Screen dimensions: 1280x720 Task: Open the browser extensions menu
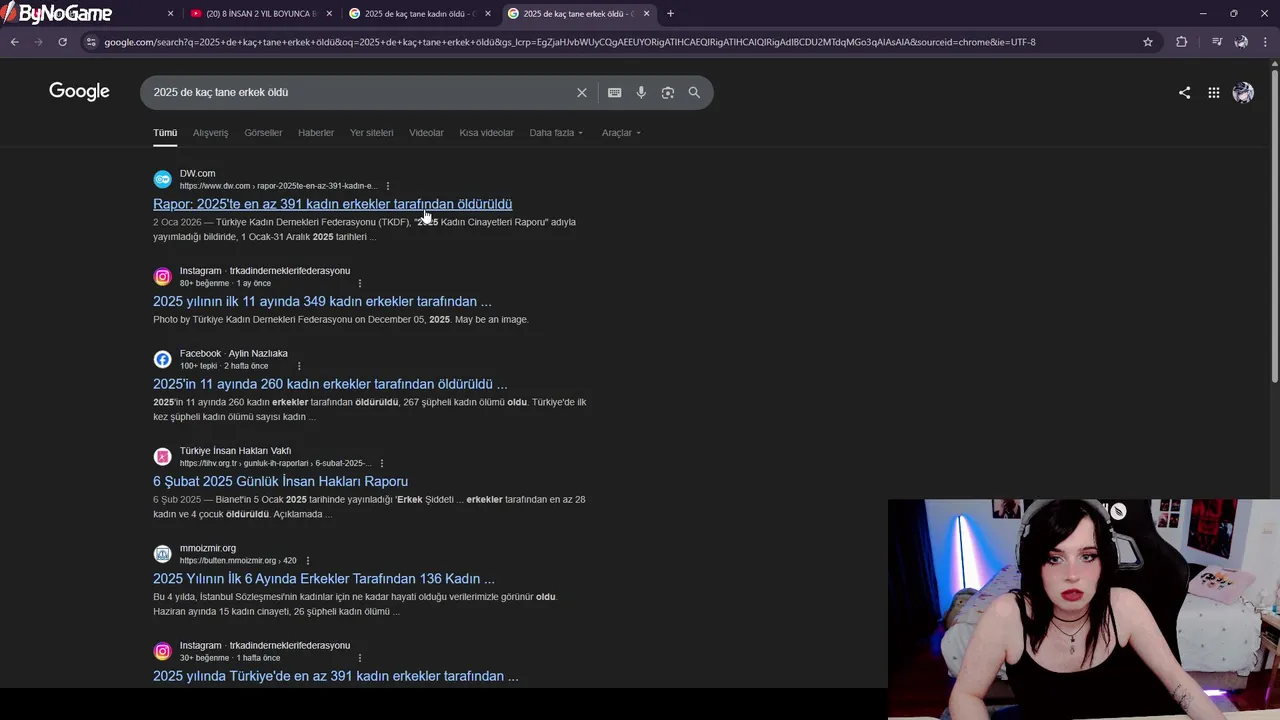click(x=1181, y=42)
